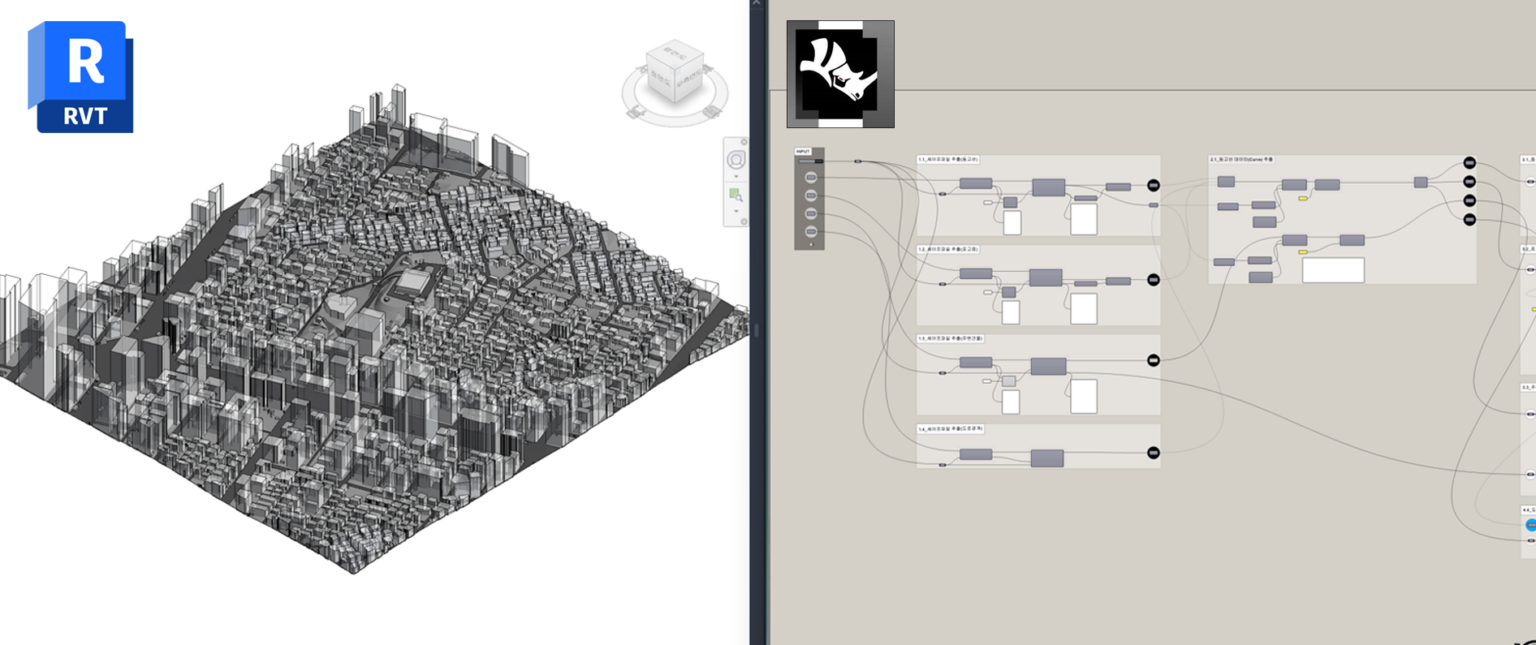Click the last round parameter in INPUT group
This screenshot has height=645, width=1536.
point(811,232)
